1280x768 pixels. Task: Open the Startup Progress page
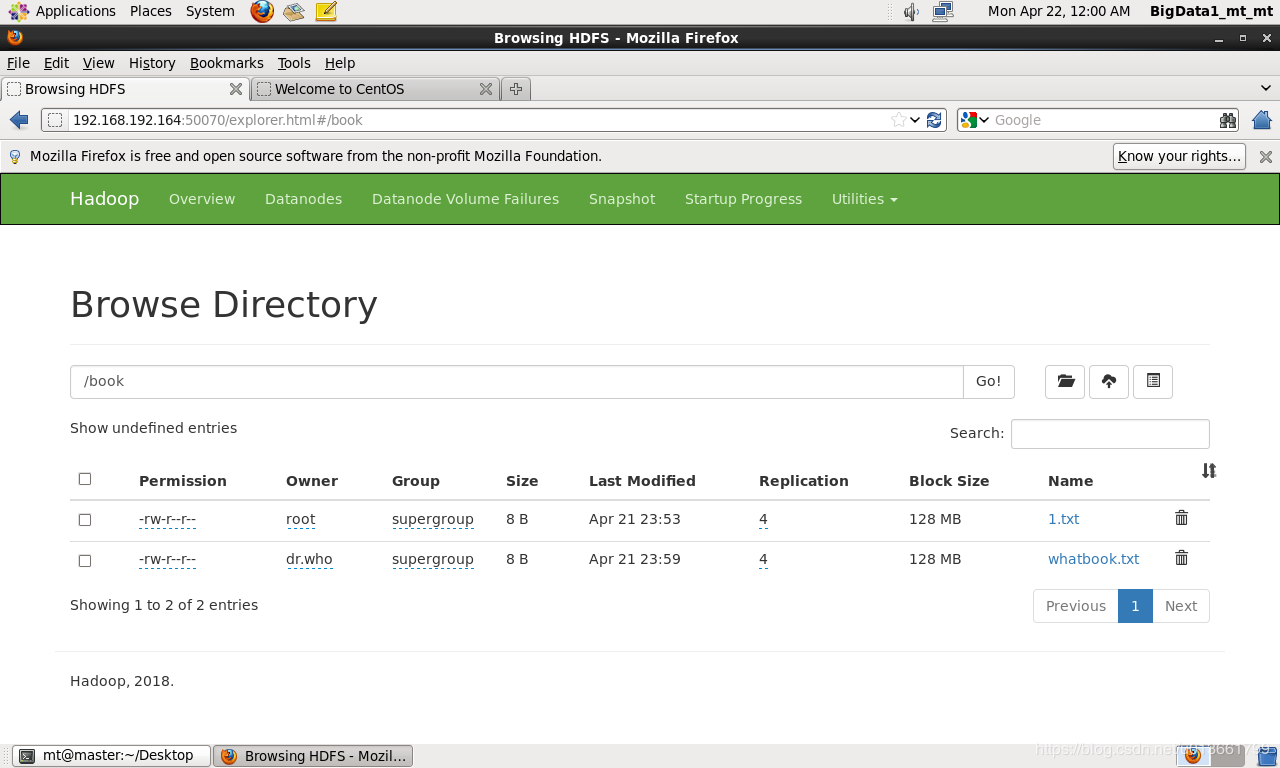point(743,199)
